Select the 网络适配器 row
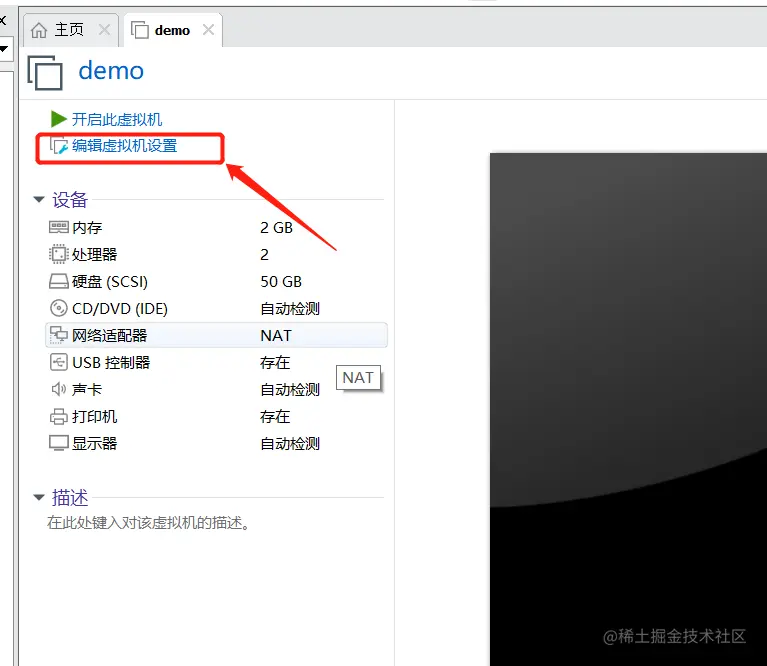This screenshot has height=666, width=767. click(x=216, y=335)
